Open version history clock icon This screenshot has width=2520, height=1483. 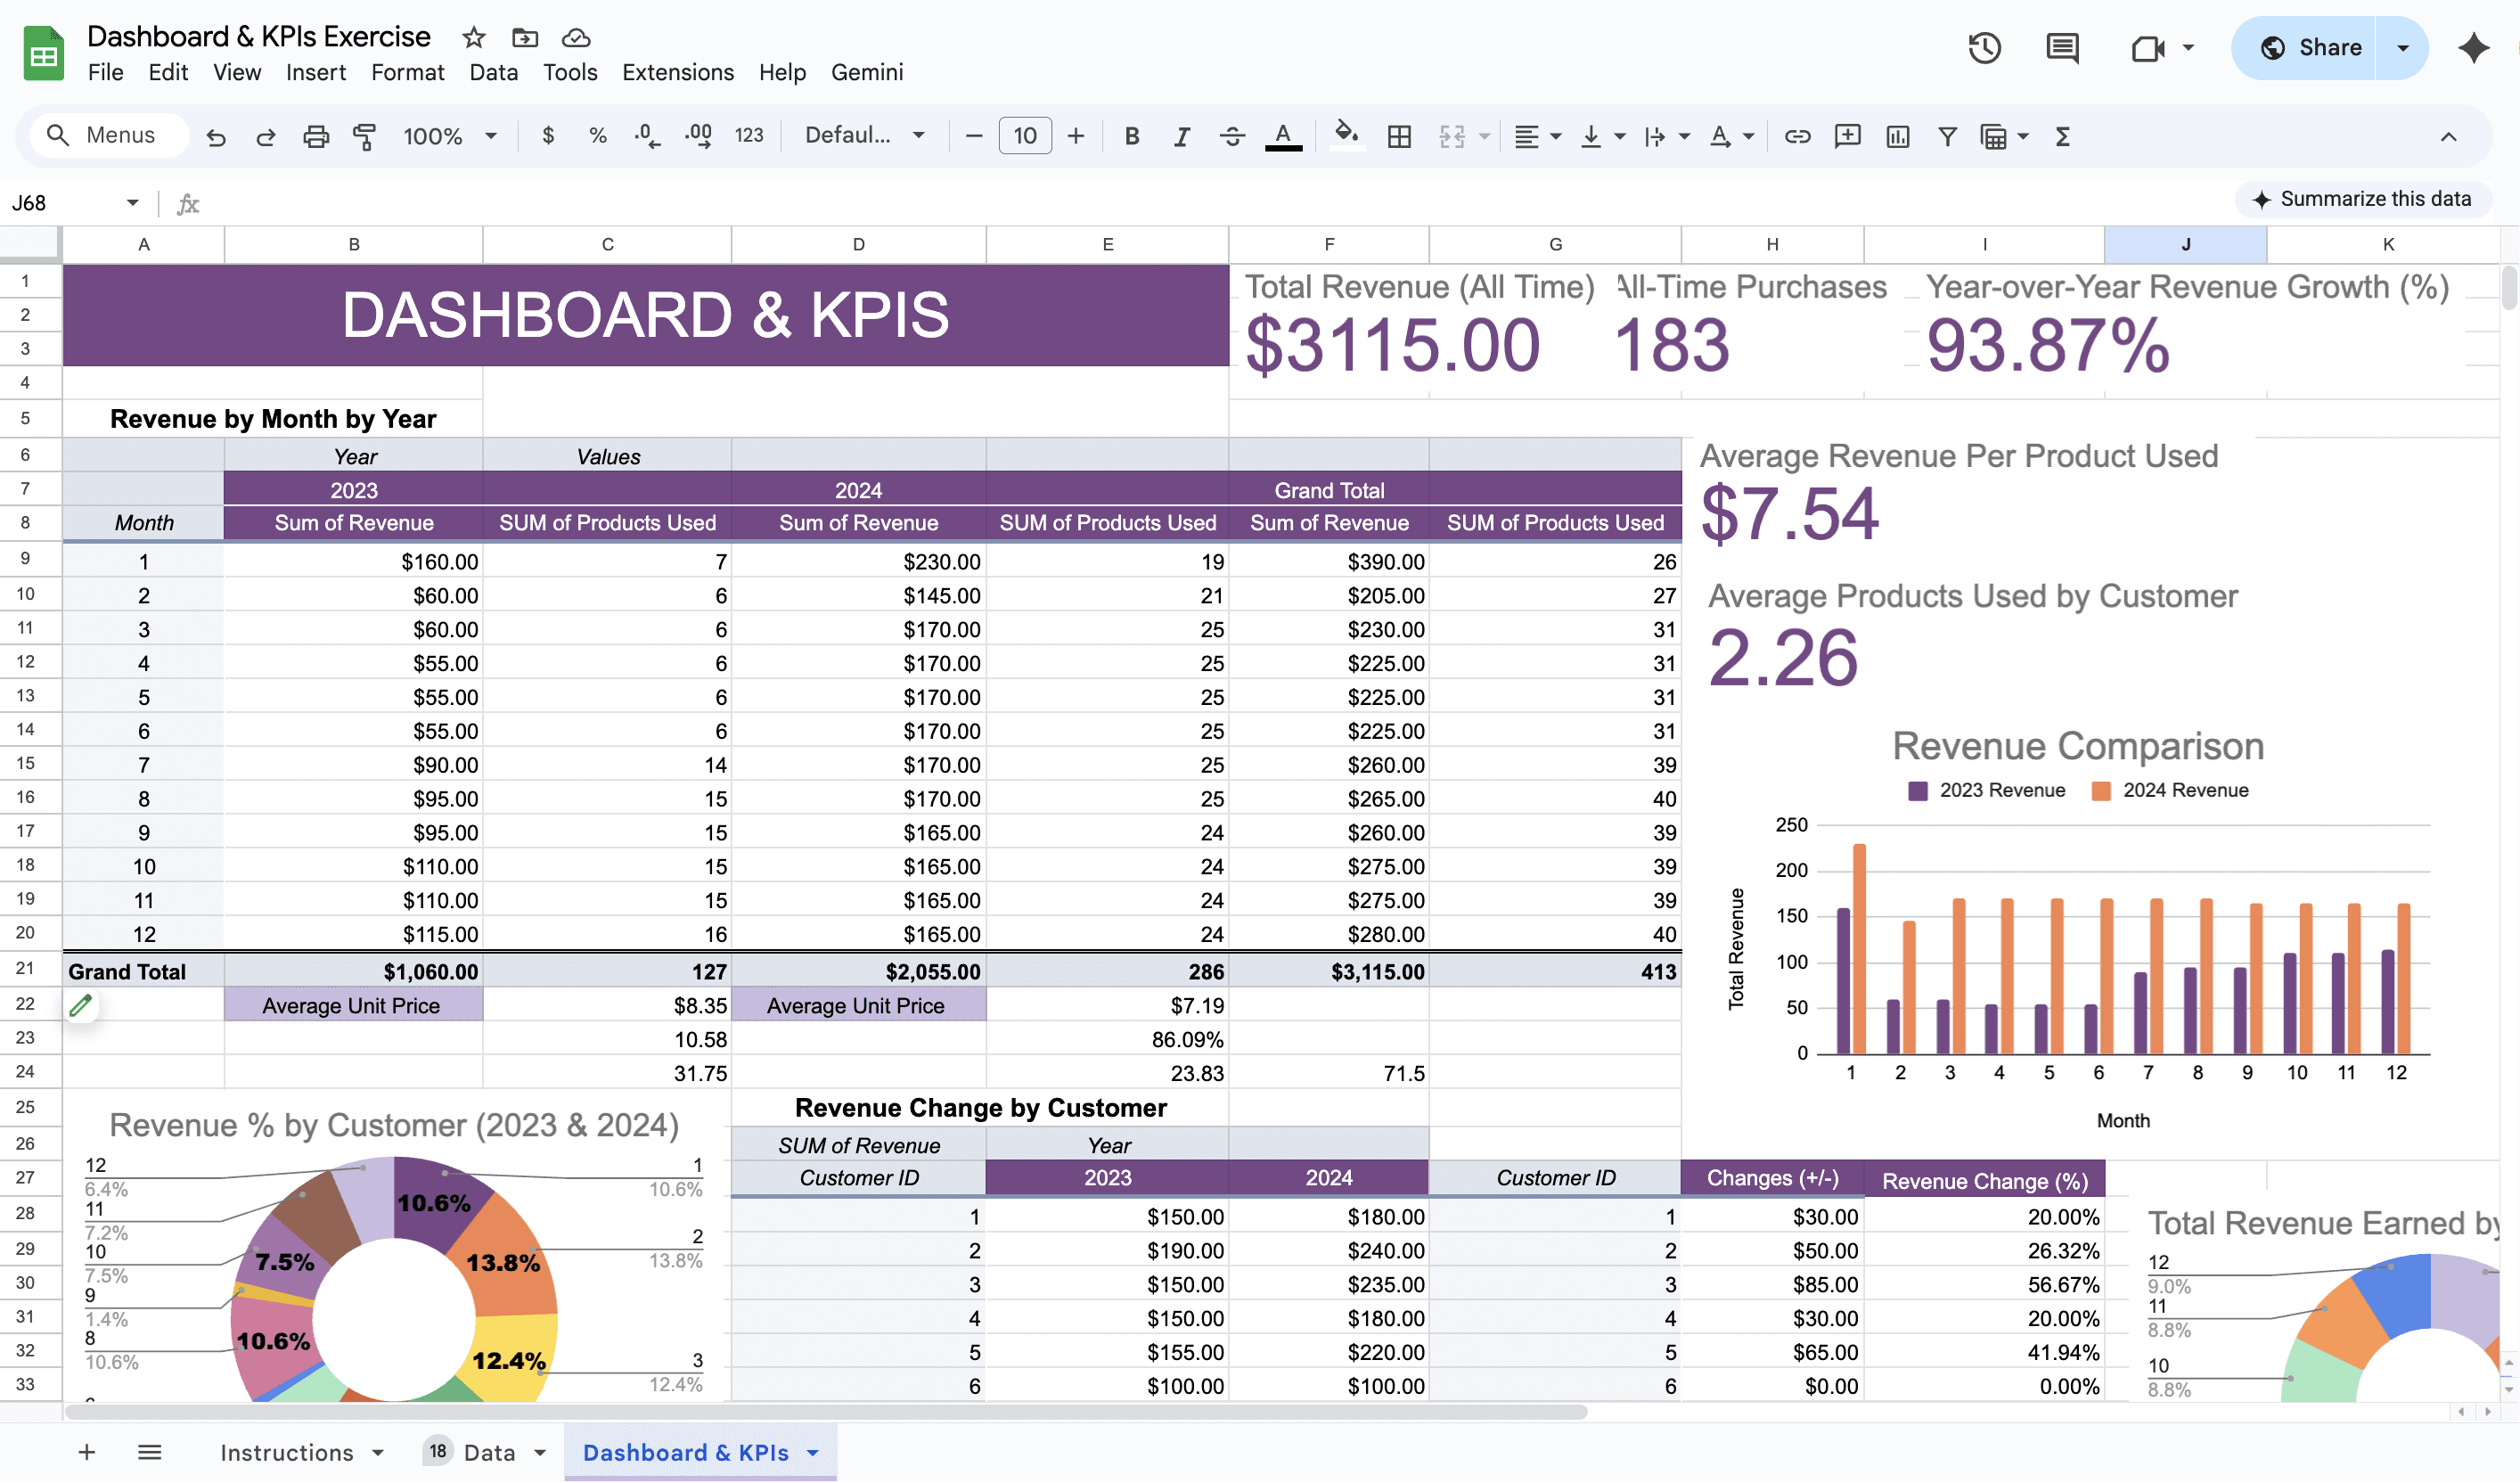[1984, 47]
